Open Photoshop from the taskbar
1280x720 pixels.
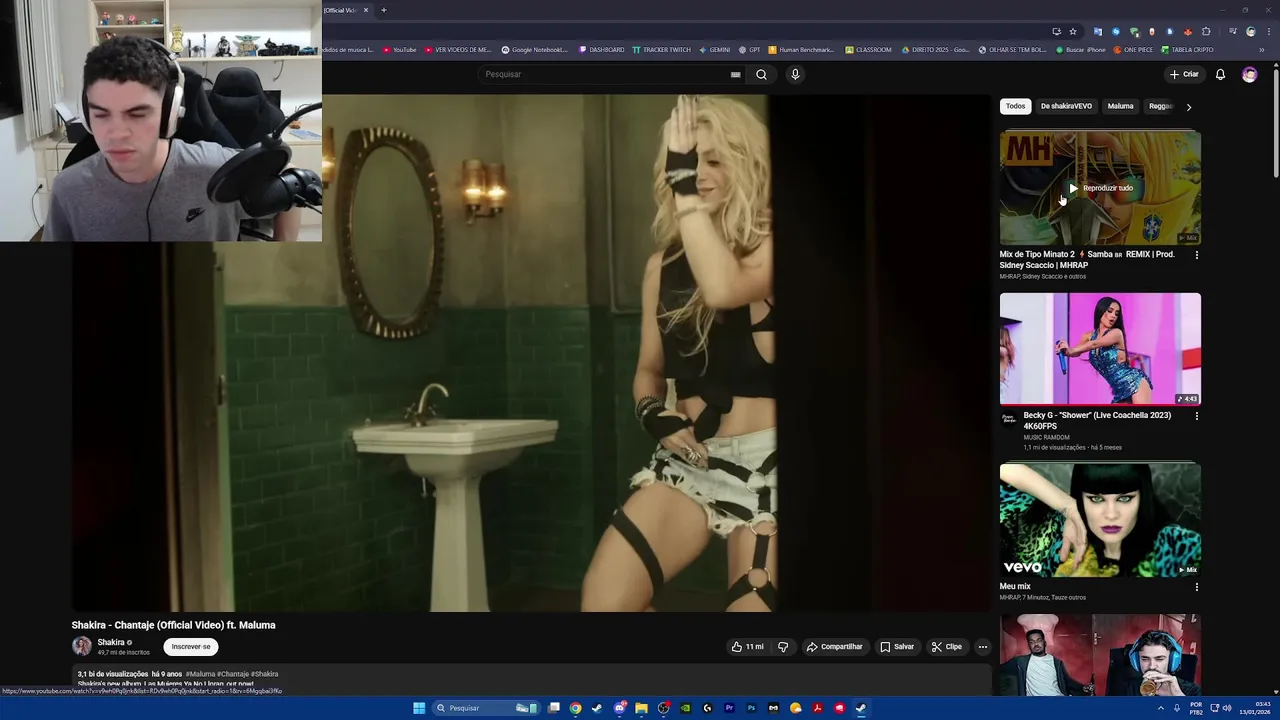tap(751, 708)
